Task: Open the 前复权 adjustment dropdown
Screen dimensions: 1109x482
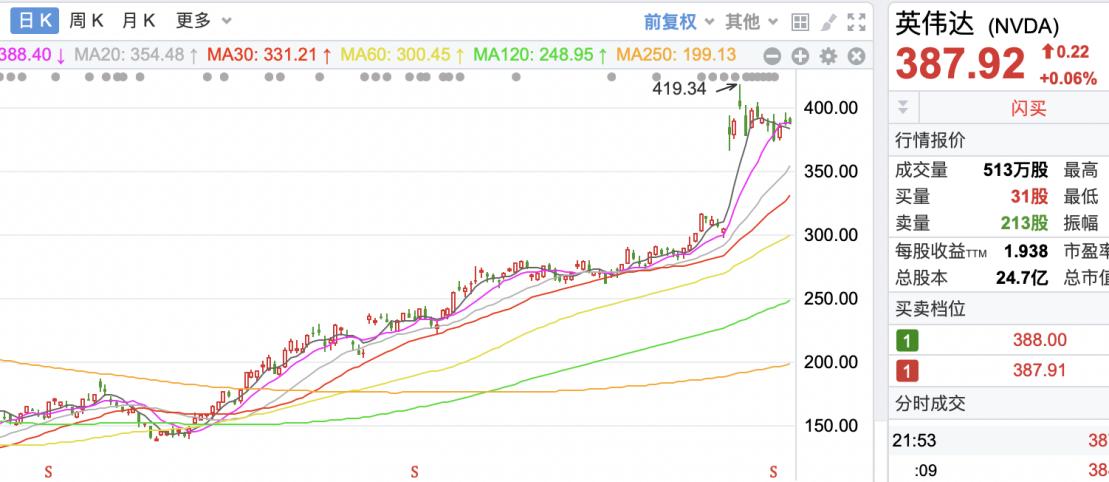Action: tap(678, 22)
